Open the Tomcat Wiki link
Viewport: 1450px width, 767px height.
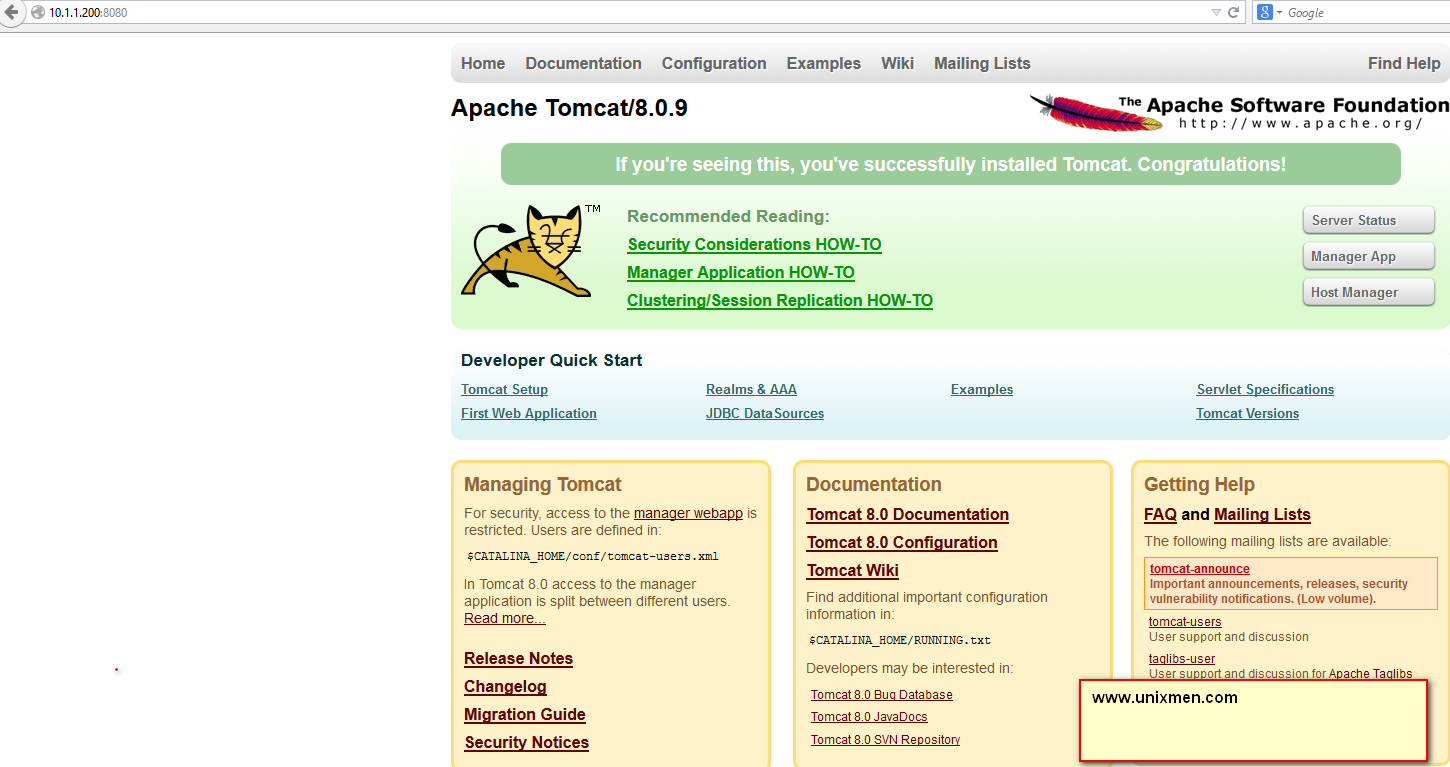853,570
